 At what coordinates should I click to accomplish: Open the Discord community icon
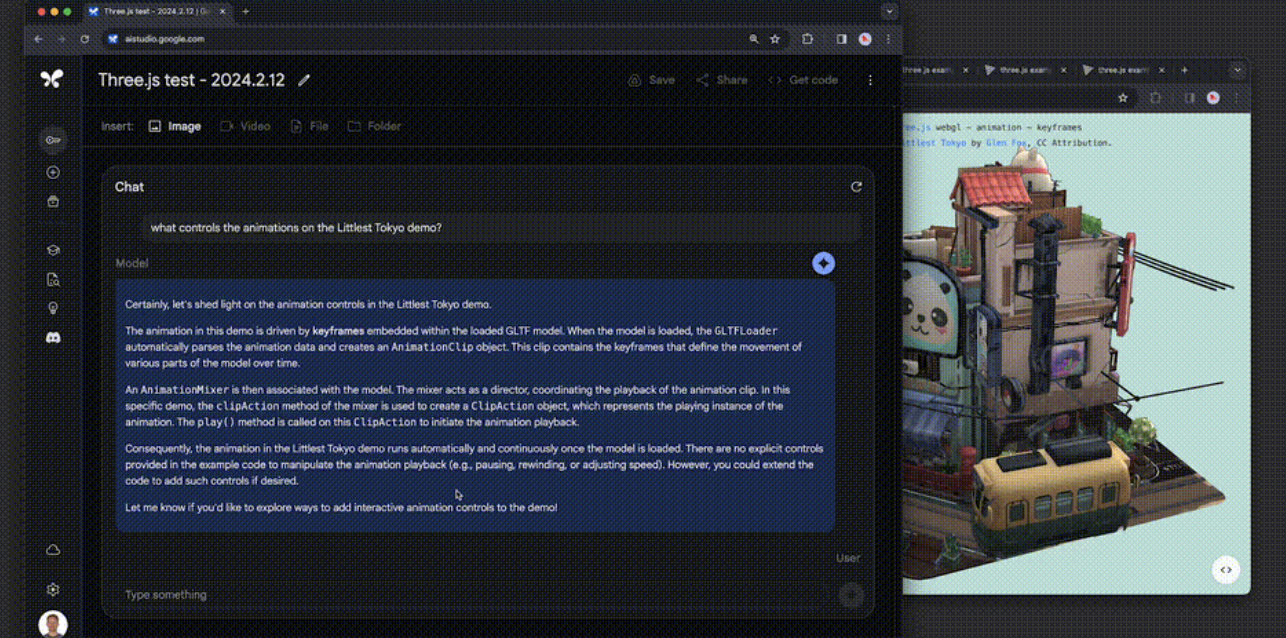point(53,338)
